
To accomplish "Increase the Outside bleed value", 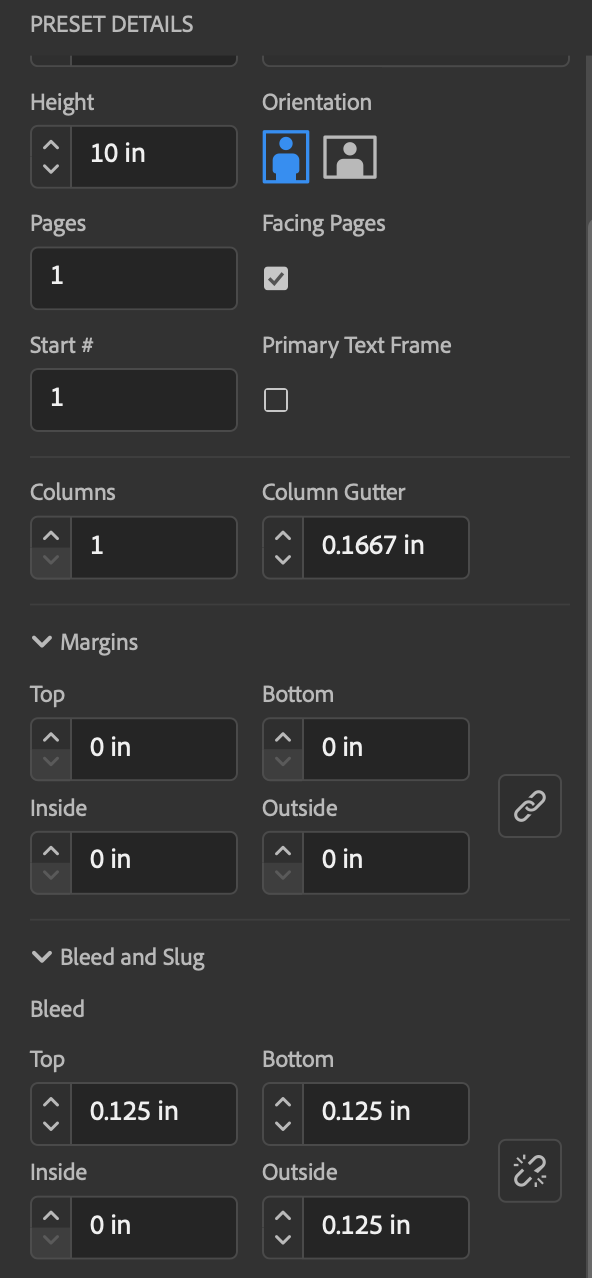I will [x=282, y=1214].
